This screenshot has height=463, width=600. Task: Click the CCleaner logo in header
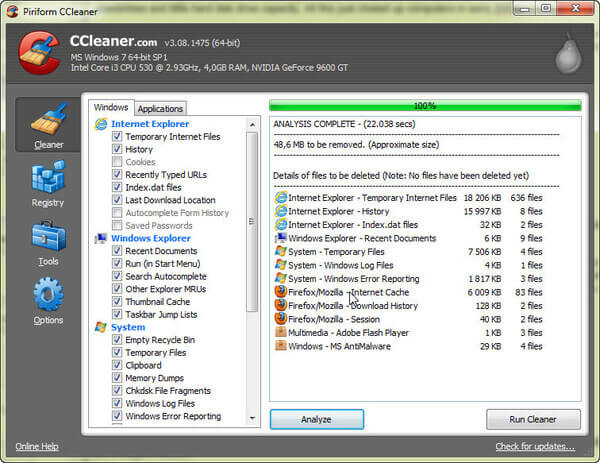[39, 52]
